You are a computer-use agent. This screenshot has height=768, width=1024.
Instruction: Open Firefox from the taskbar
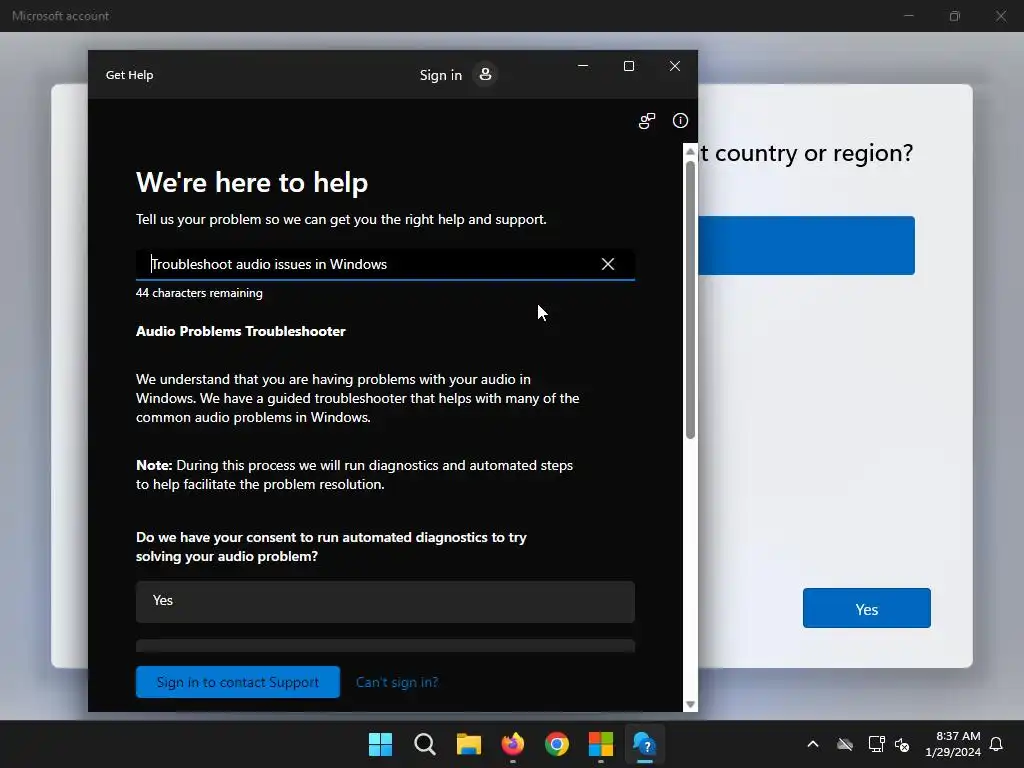click(513, 744)
